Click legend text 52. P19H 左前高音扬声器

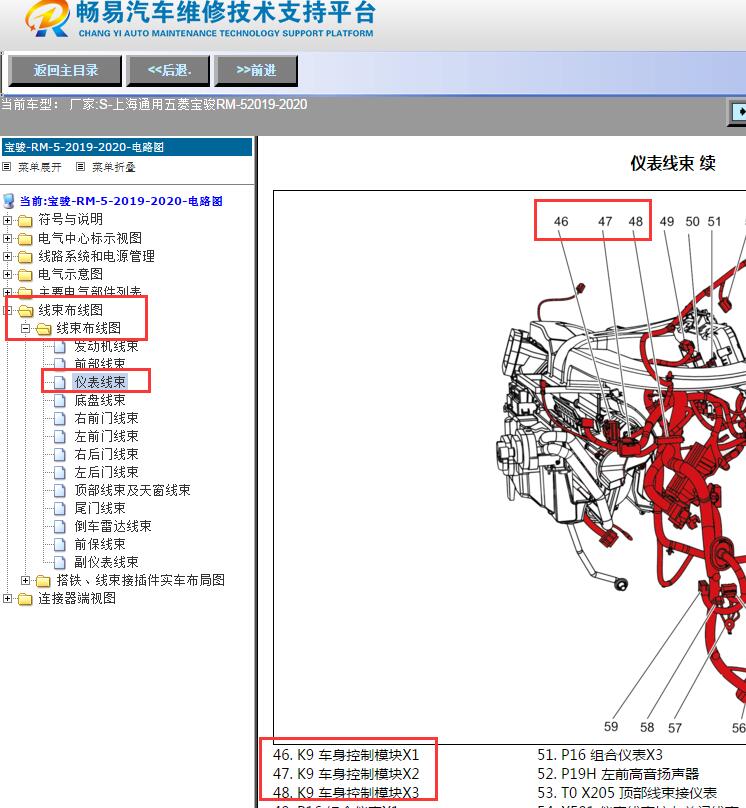tap(618, 774)
